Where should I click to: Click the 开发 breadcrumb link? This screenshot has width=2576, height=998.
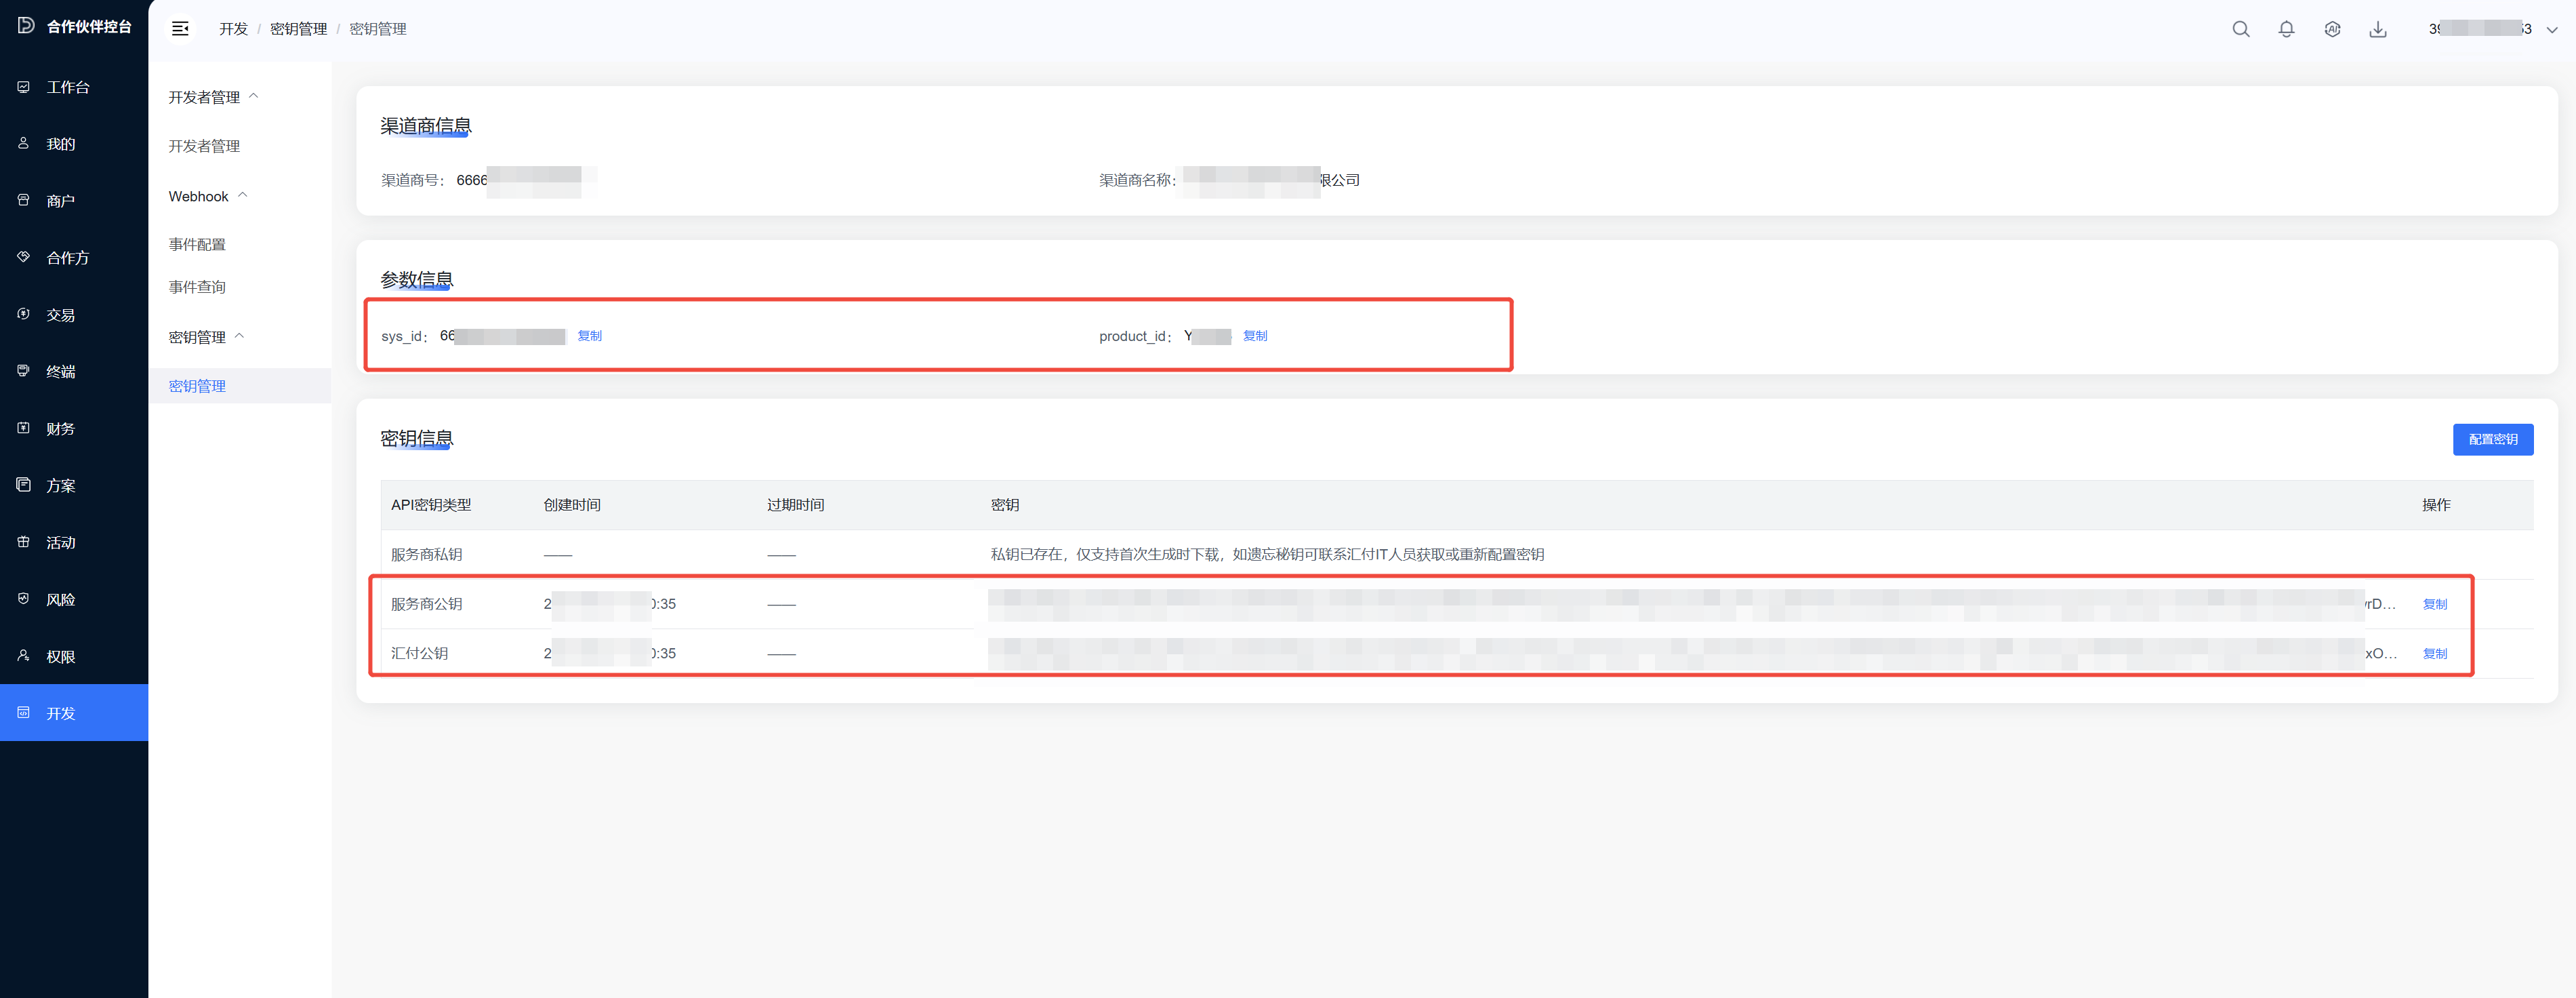pyautogui.click(x=233, y=29)
